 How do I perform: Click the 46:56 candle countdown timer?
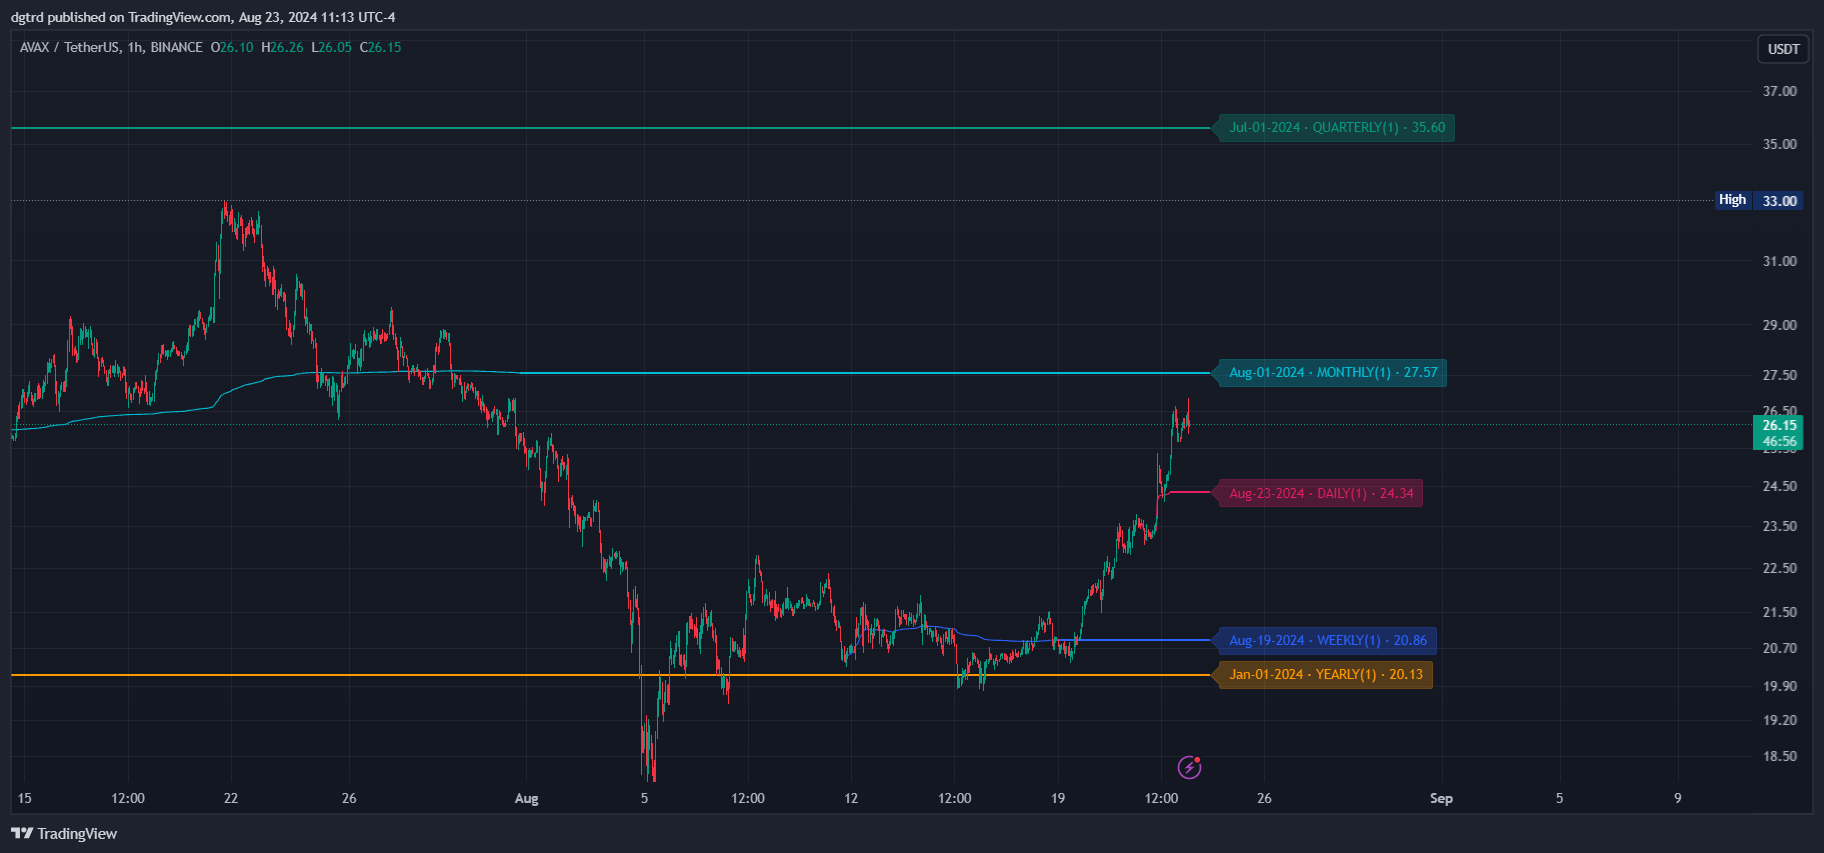pos(1779,441)
